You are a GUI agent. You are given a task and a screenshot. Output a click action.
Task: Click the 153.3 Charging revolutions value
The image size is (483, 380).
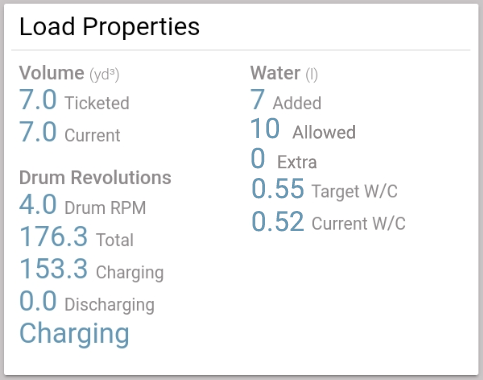(54, 269)
